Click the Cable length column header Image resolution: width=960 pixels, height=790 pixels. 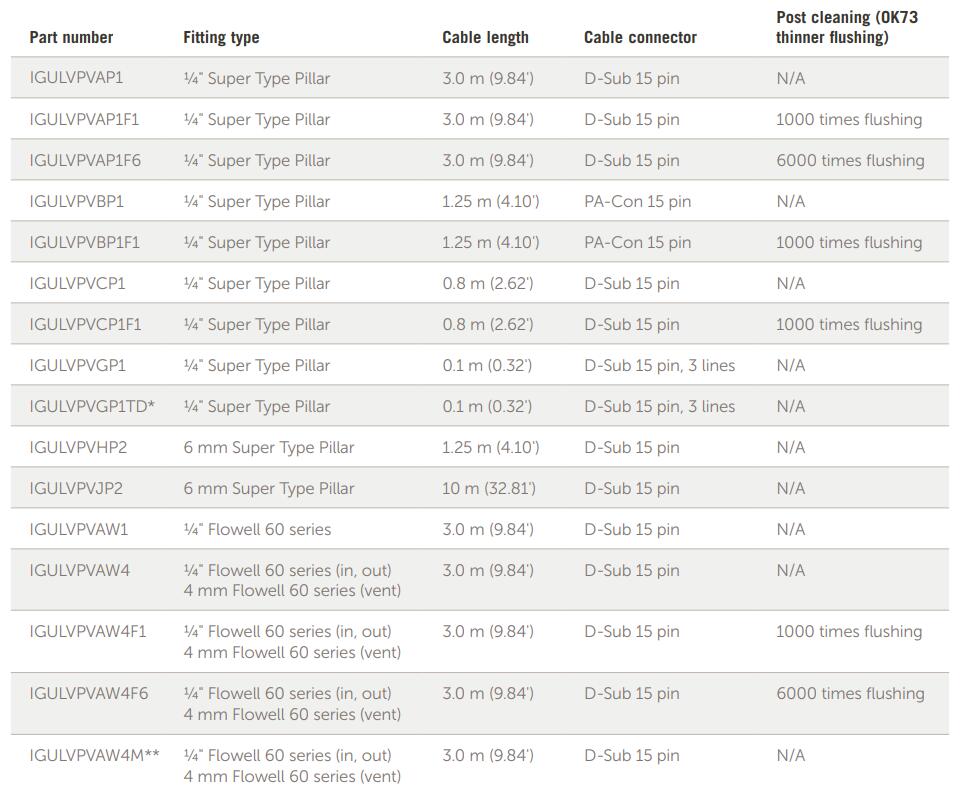click(485, 37)
